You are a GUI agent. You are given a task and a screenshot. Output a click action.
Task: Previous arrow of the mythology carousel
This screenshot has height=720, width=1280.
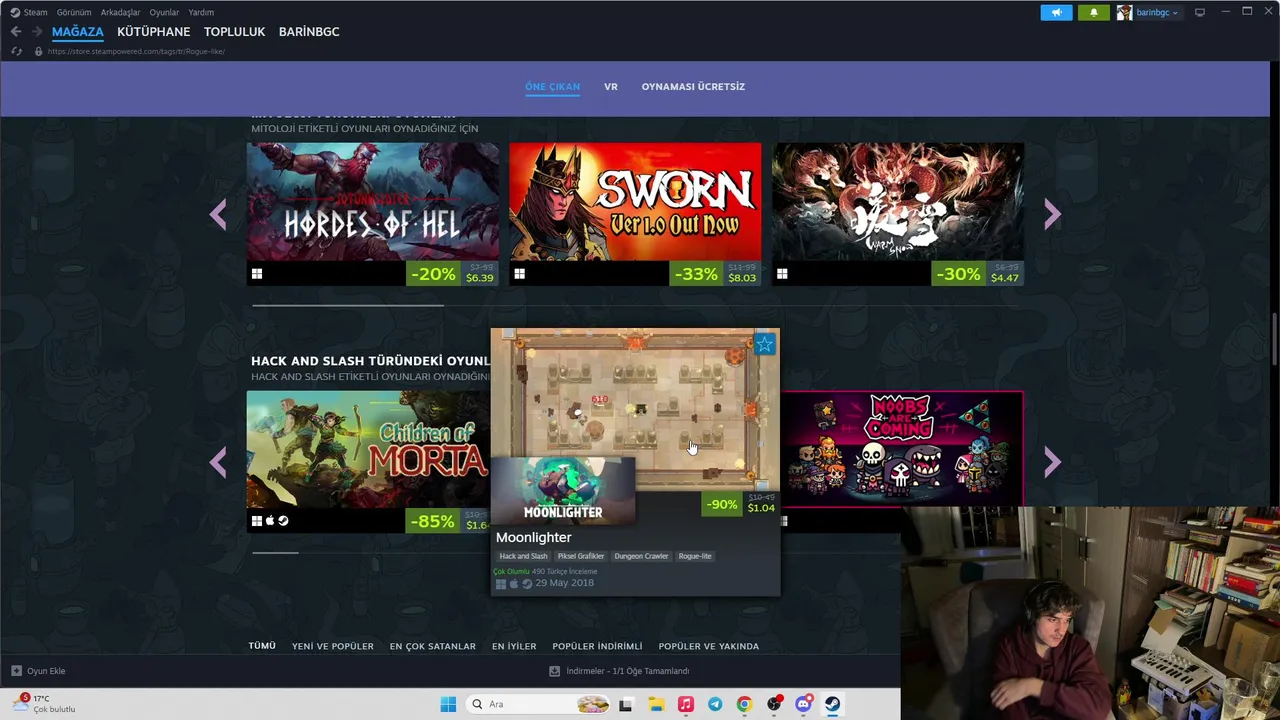click(218, 214)
